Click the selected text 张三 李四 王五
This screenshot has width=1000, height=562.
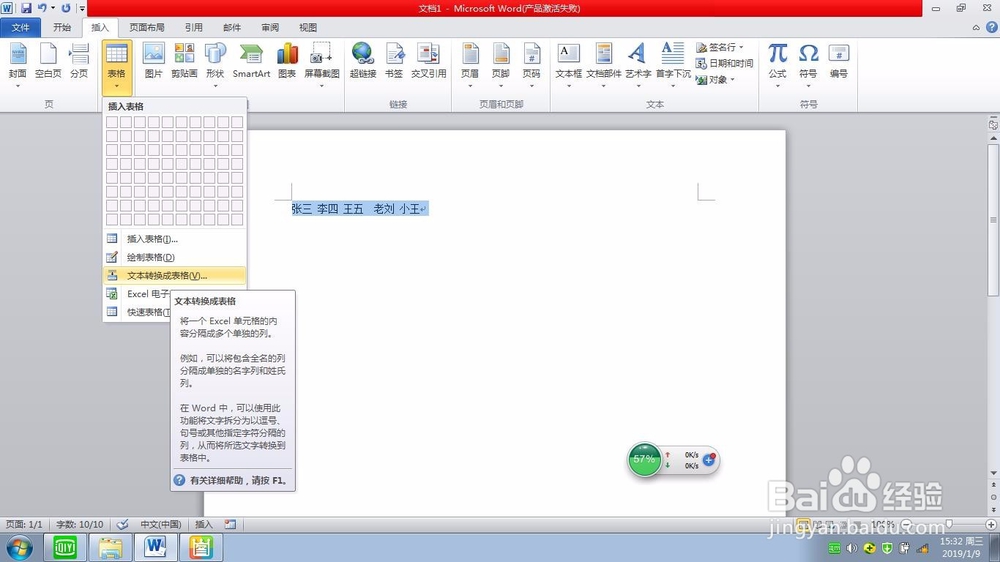[327, 209]
